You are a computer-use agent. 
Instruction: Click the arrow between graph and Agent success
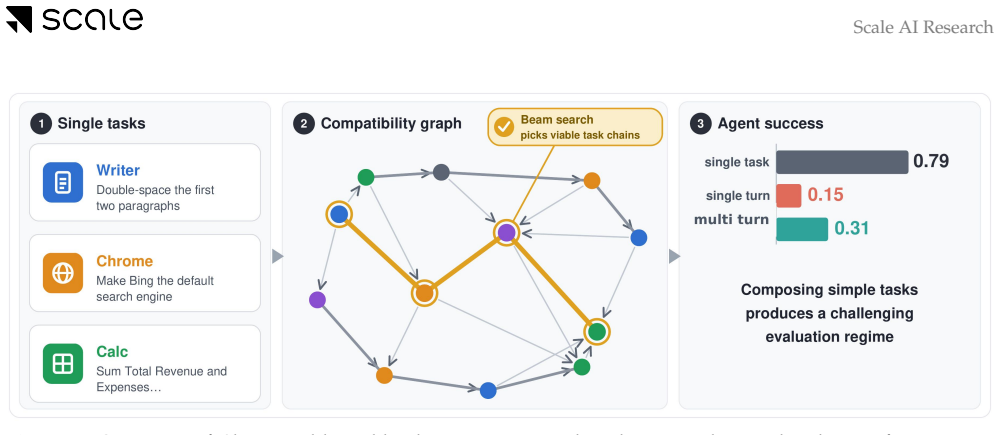674,256
